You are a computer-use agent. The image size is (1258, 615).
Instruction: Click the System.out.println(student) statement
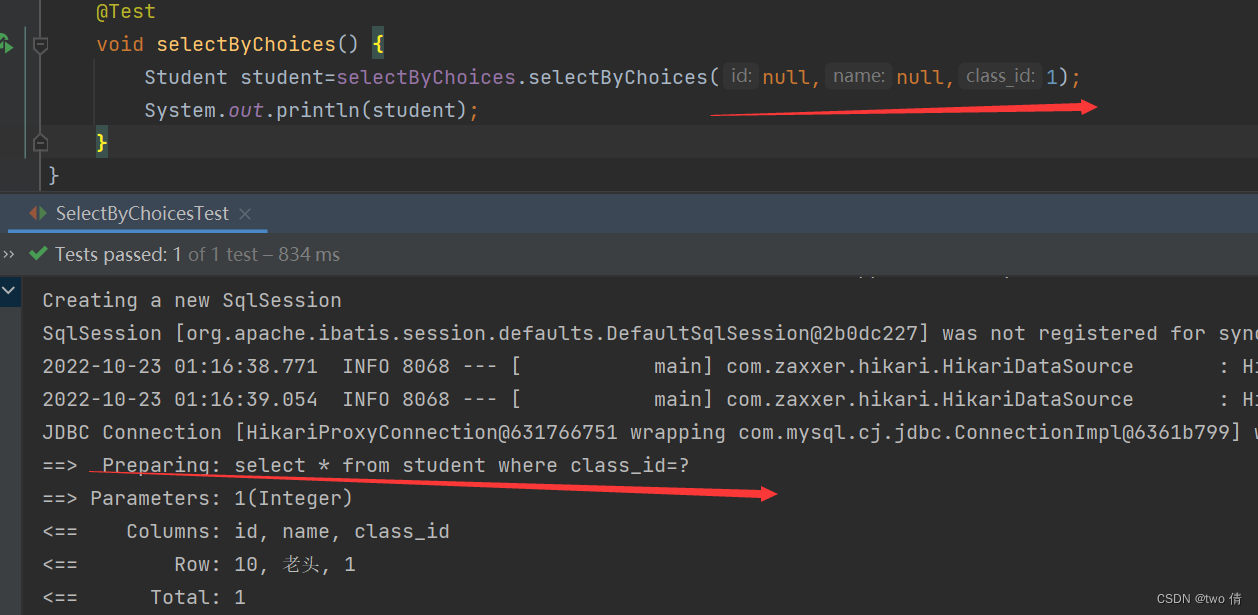coord(312,110)
